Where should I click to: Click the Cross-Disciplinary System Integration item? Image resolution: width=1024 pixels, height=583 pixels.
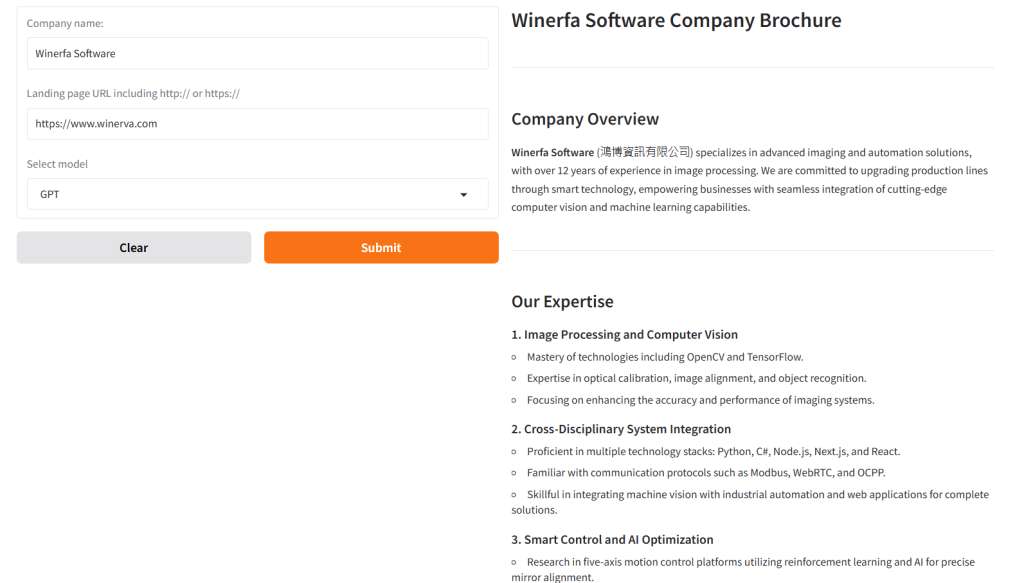(x=621, y=429)
